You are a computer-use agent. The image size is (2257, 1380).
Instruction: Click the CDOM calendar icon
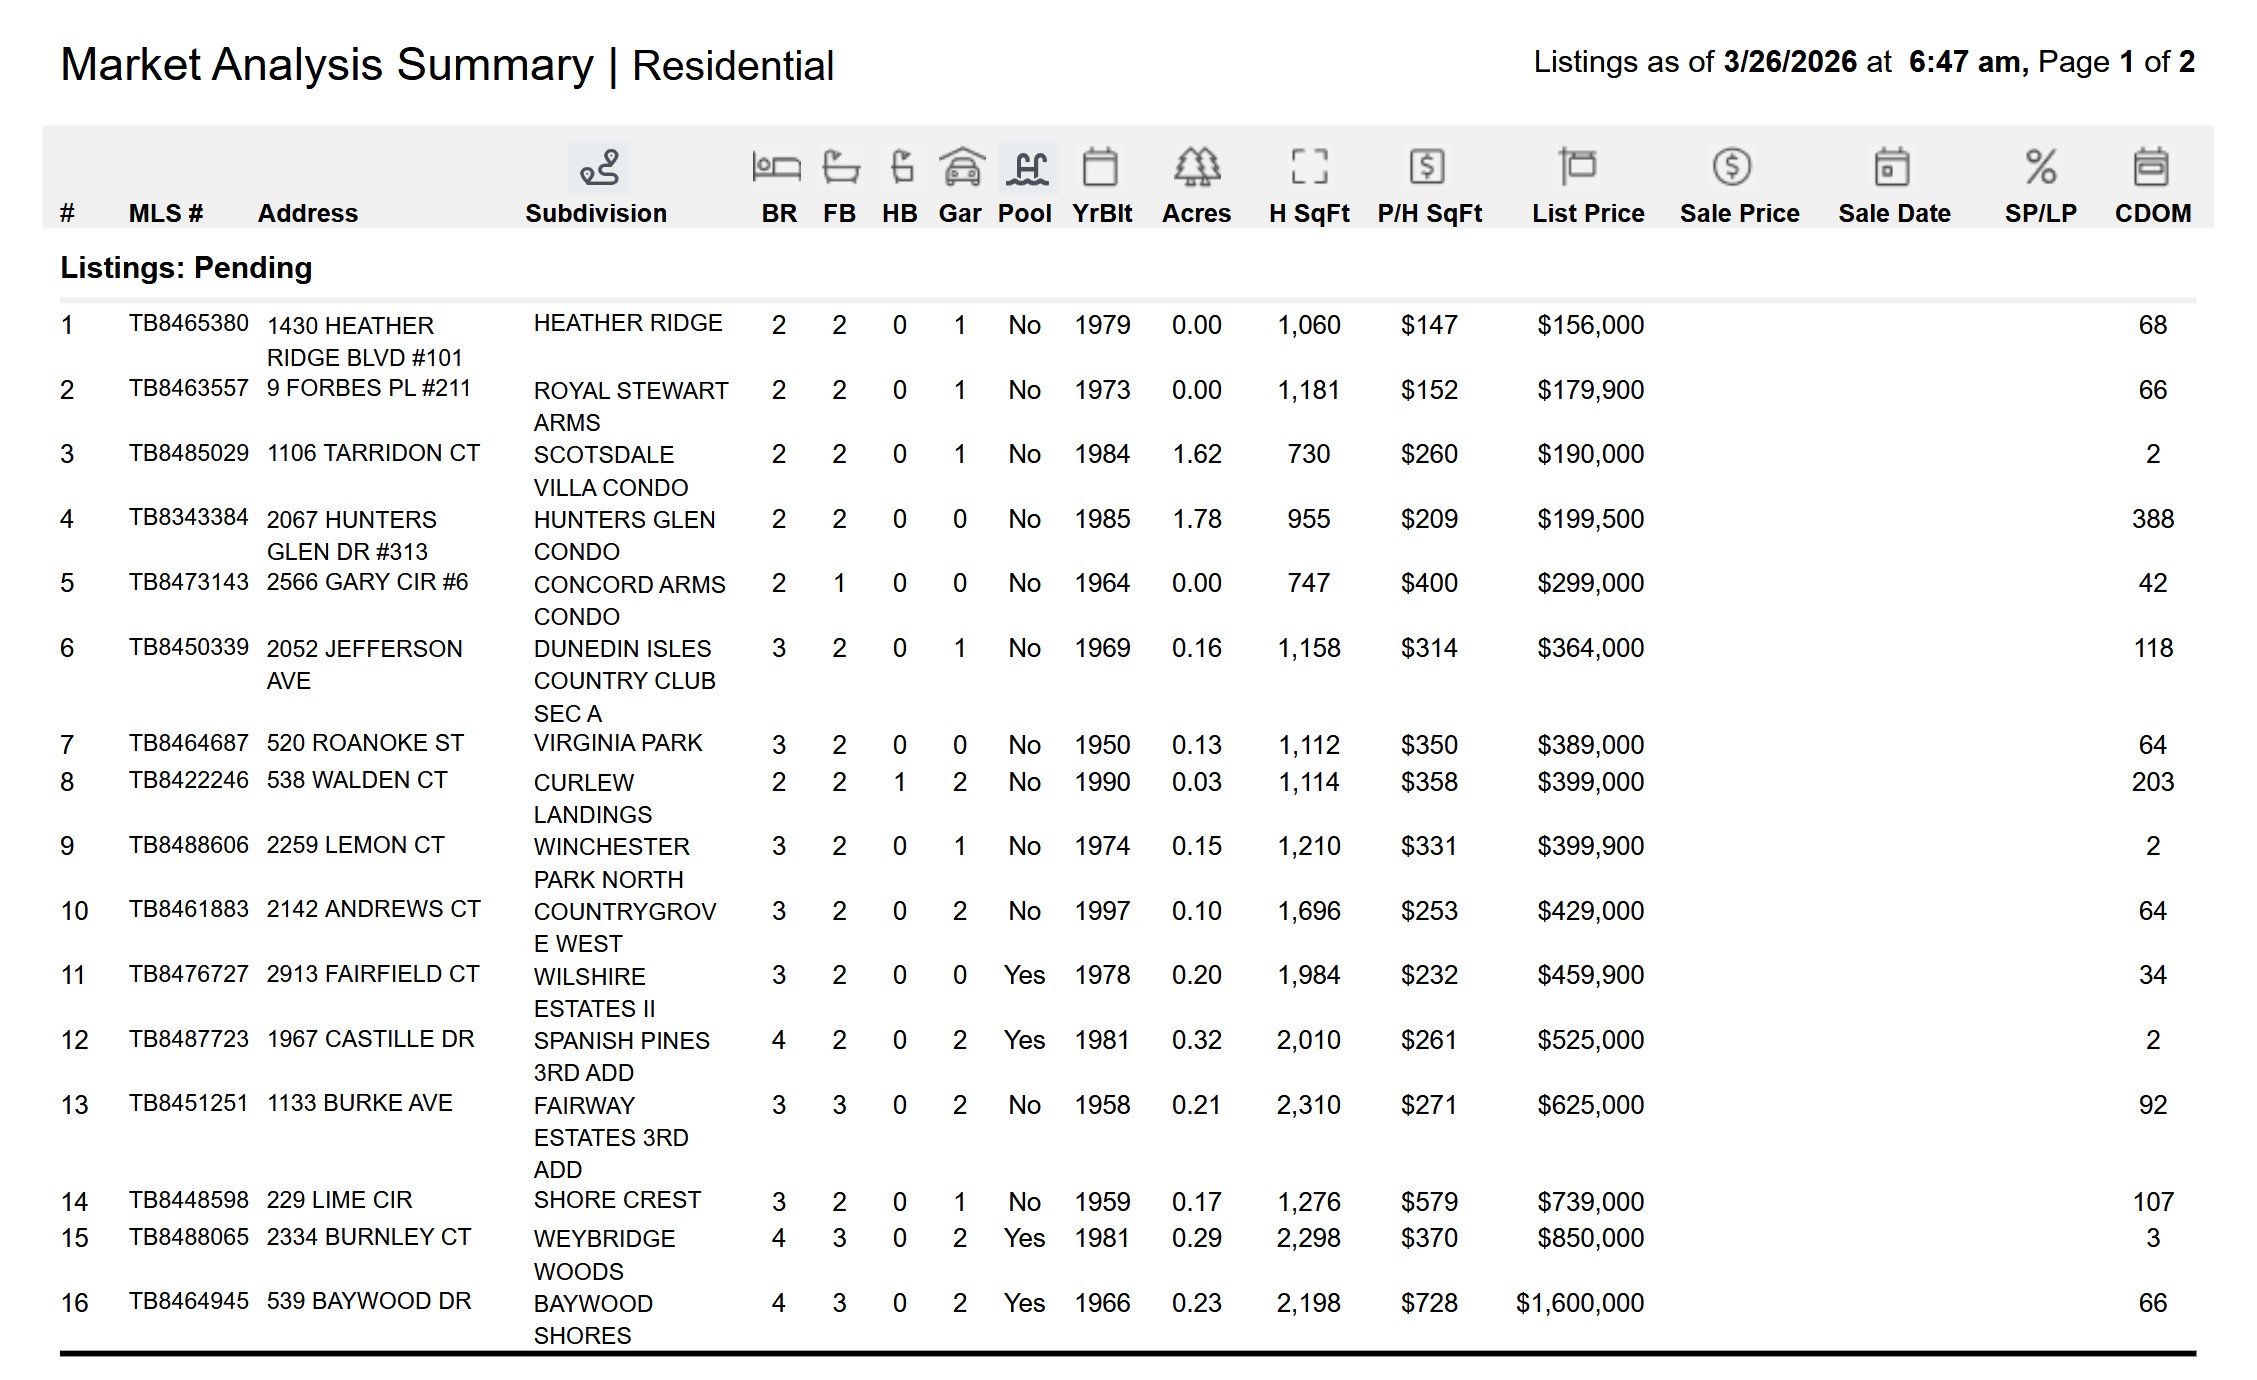(2151, 167)
